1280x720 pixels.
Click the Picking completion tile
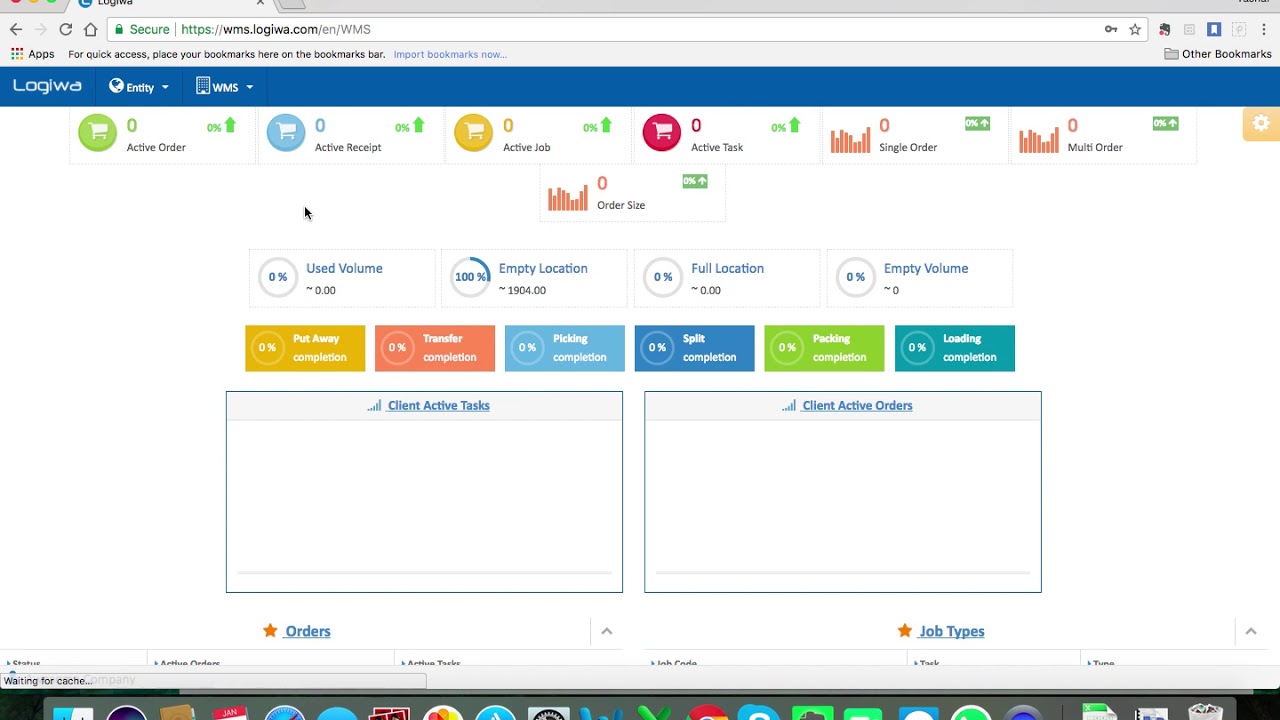tap(565, 348)
